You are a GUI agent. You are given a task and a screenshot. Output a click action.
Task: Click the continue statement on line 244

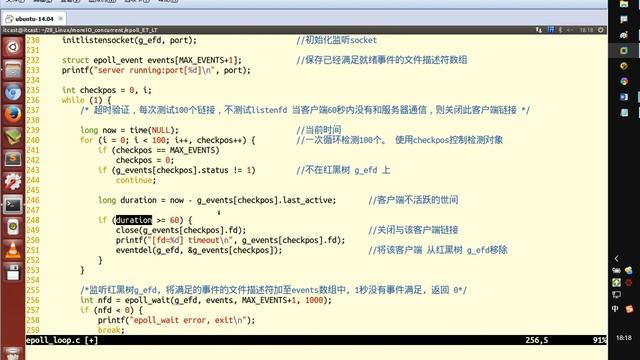pyautogui.click(x=136, y=180)
